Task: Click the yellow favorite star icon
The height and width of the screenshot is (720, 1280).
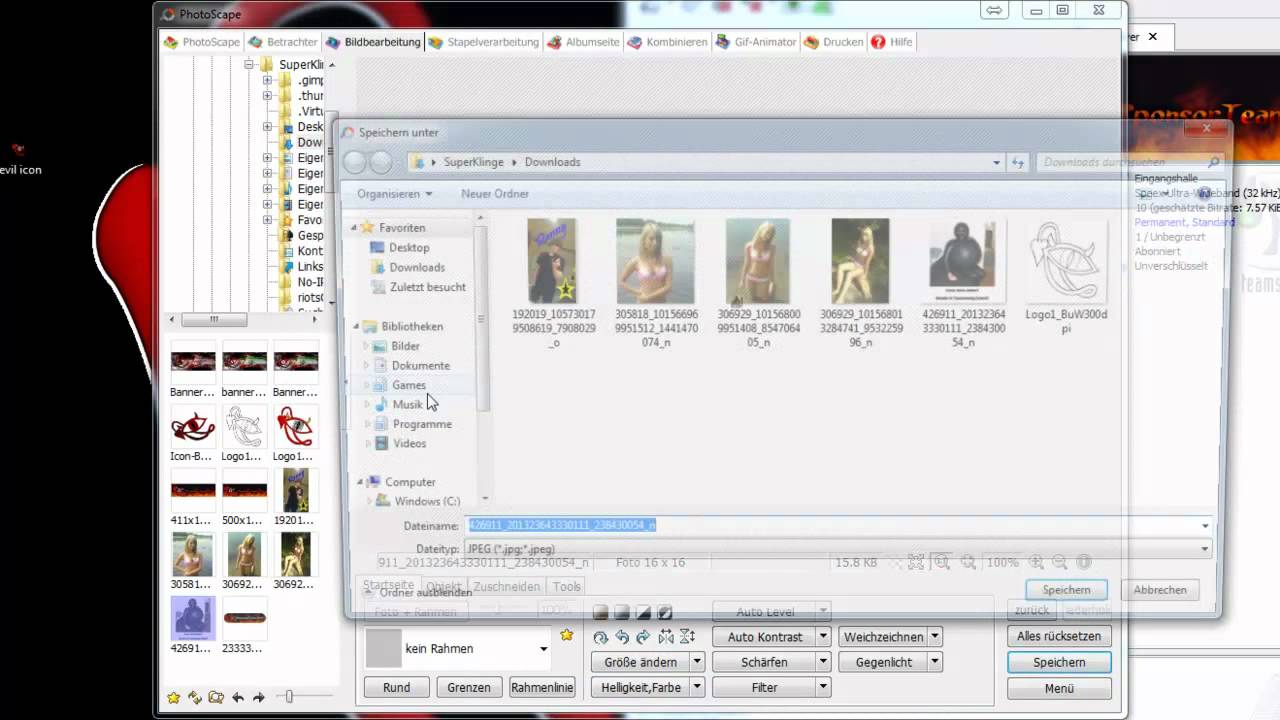Action: 567,633
